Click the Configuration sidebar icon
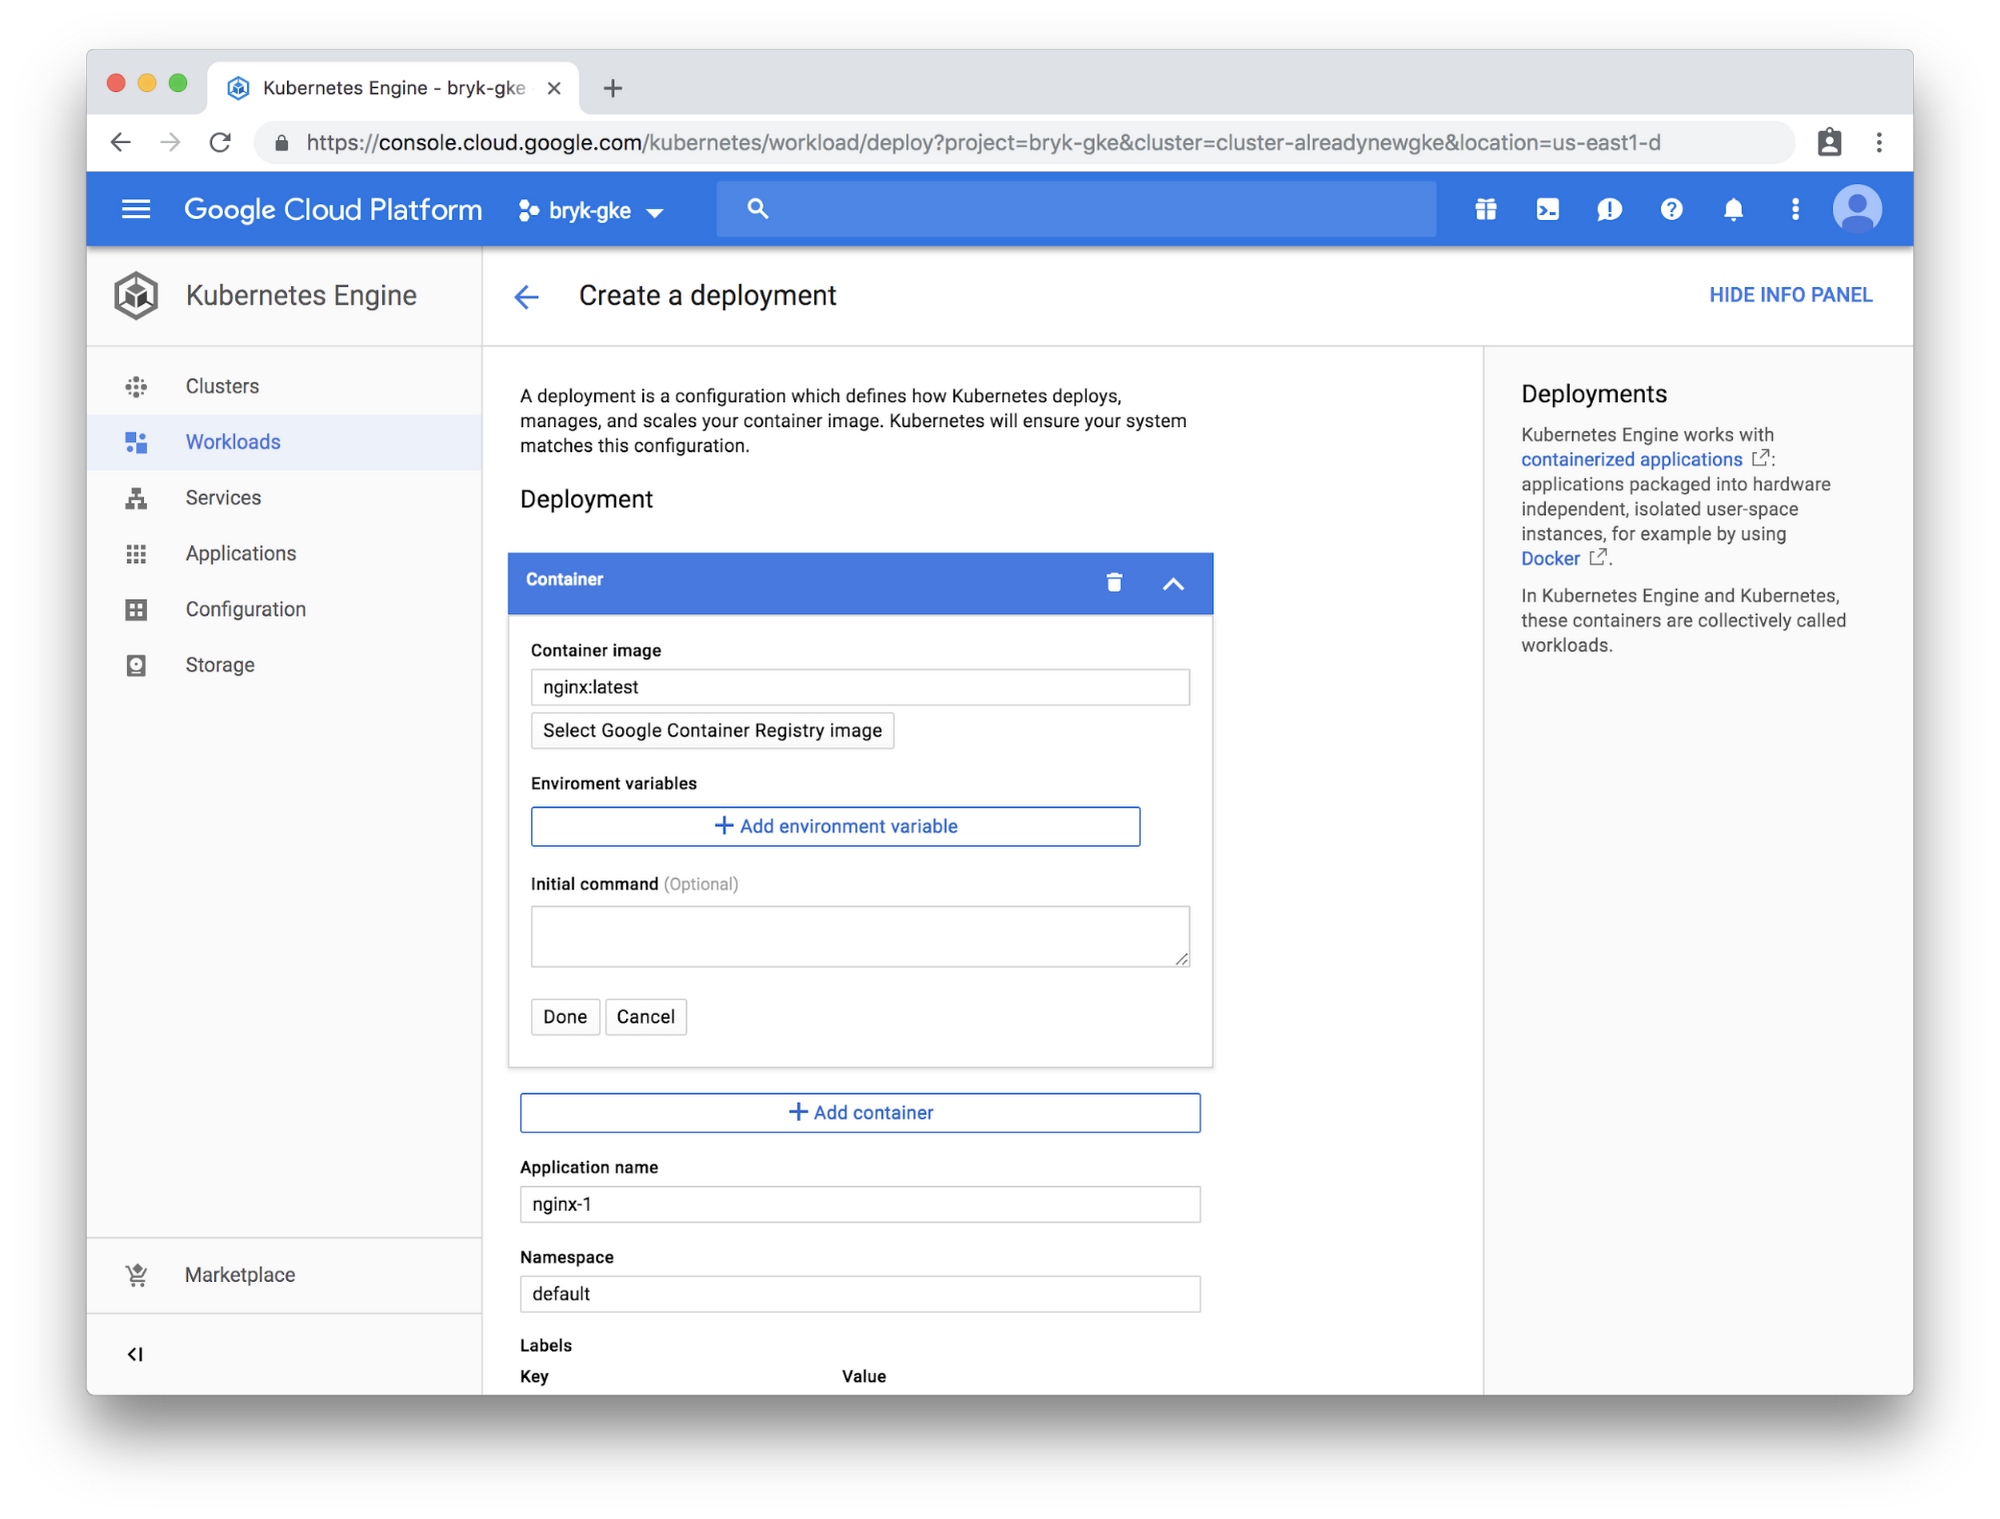The image size is (2000, 1519). (x=136, y=609)
